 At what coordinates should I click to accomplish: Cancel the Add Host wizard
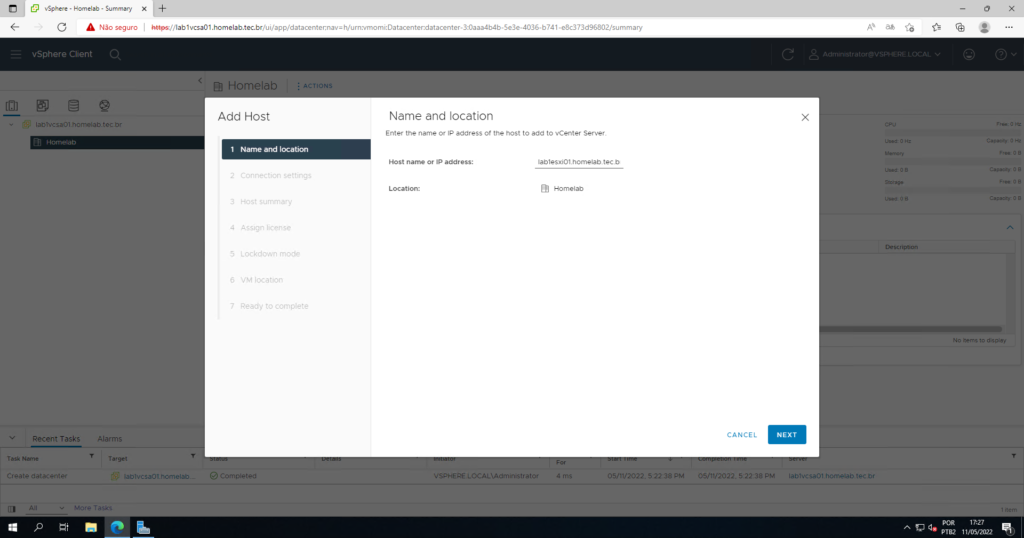tap(742, 435)
